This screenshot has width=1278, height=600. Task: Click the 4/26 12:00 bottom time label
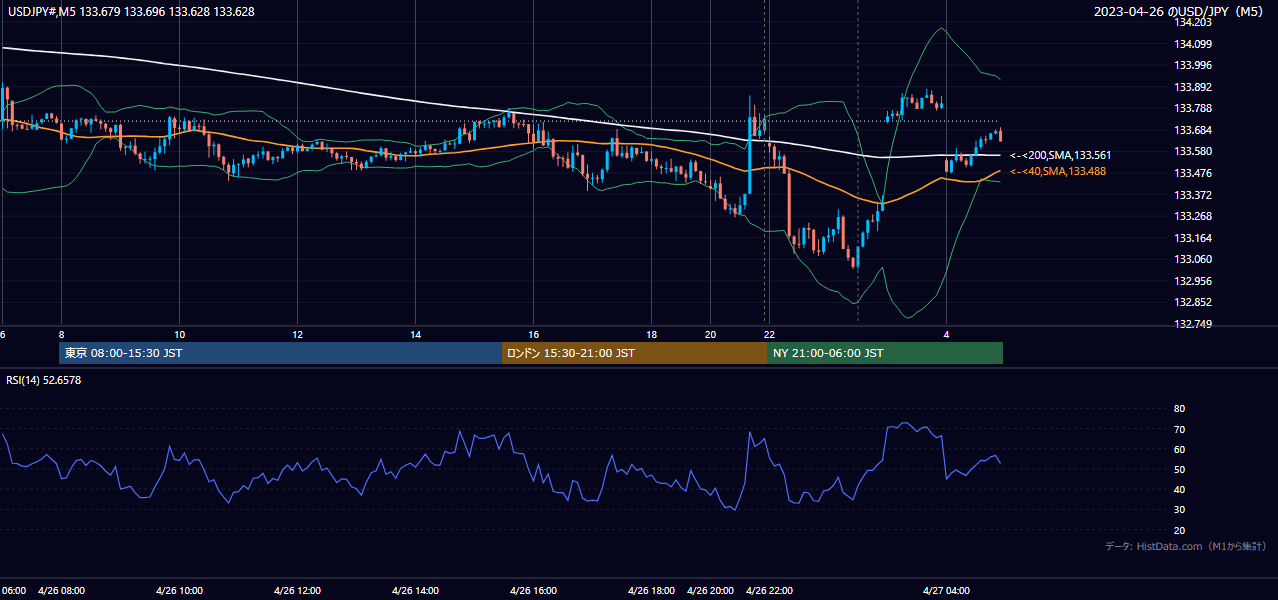pyautogui.click(x=297, y=590)
